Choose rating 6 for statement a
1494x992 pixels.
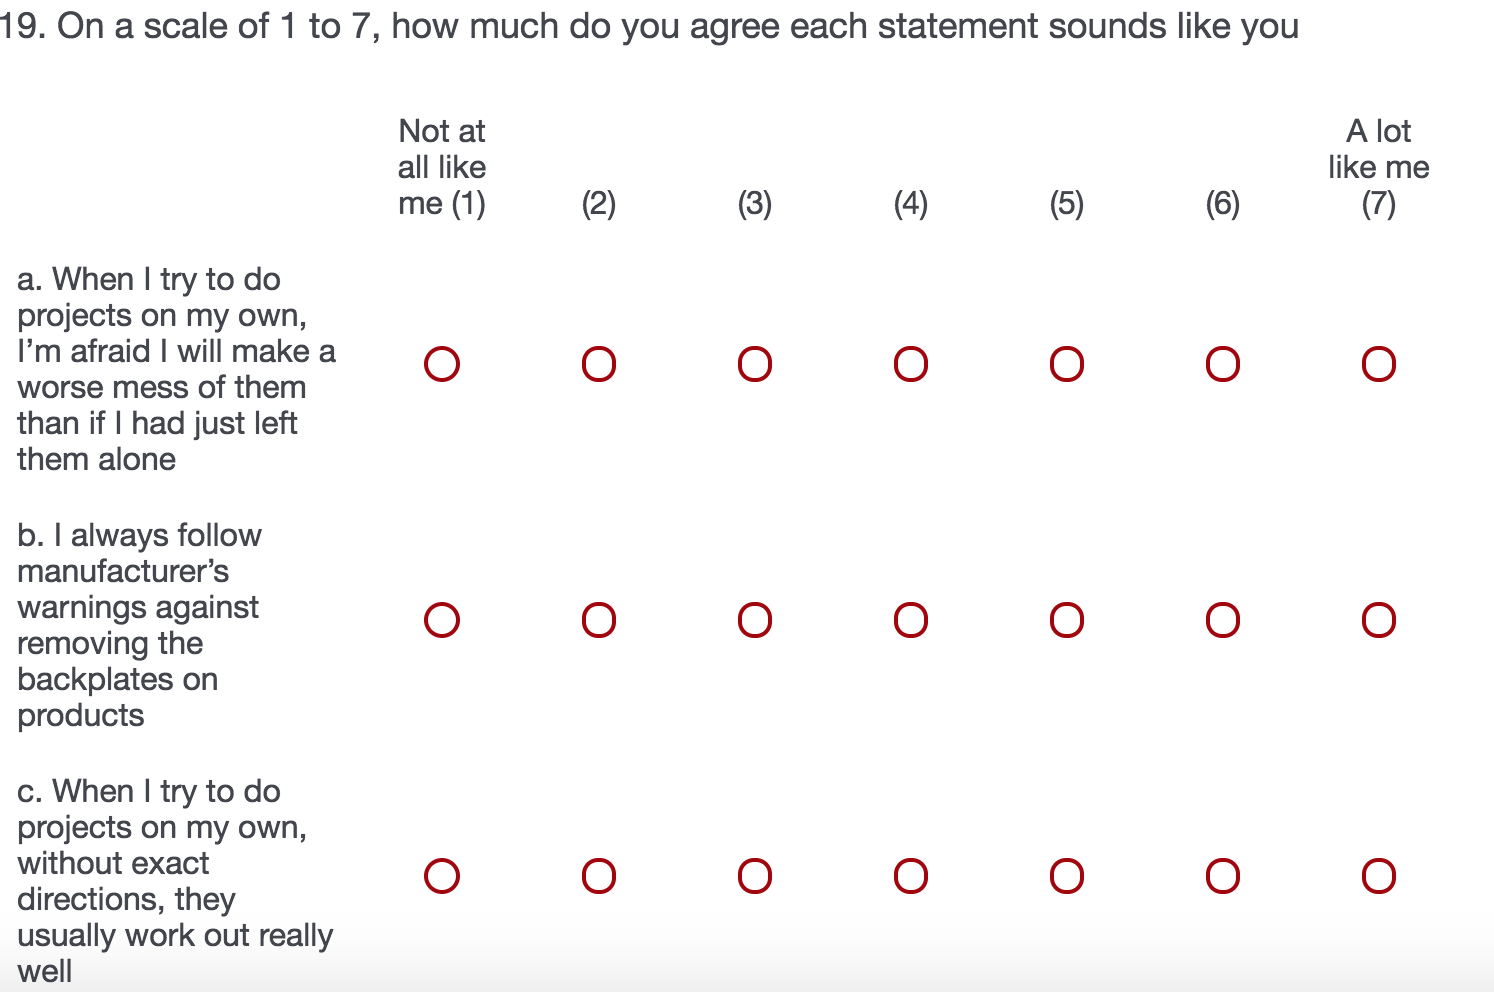1223,364
